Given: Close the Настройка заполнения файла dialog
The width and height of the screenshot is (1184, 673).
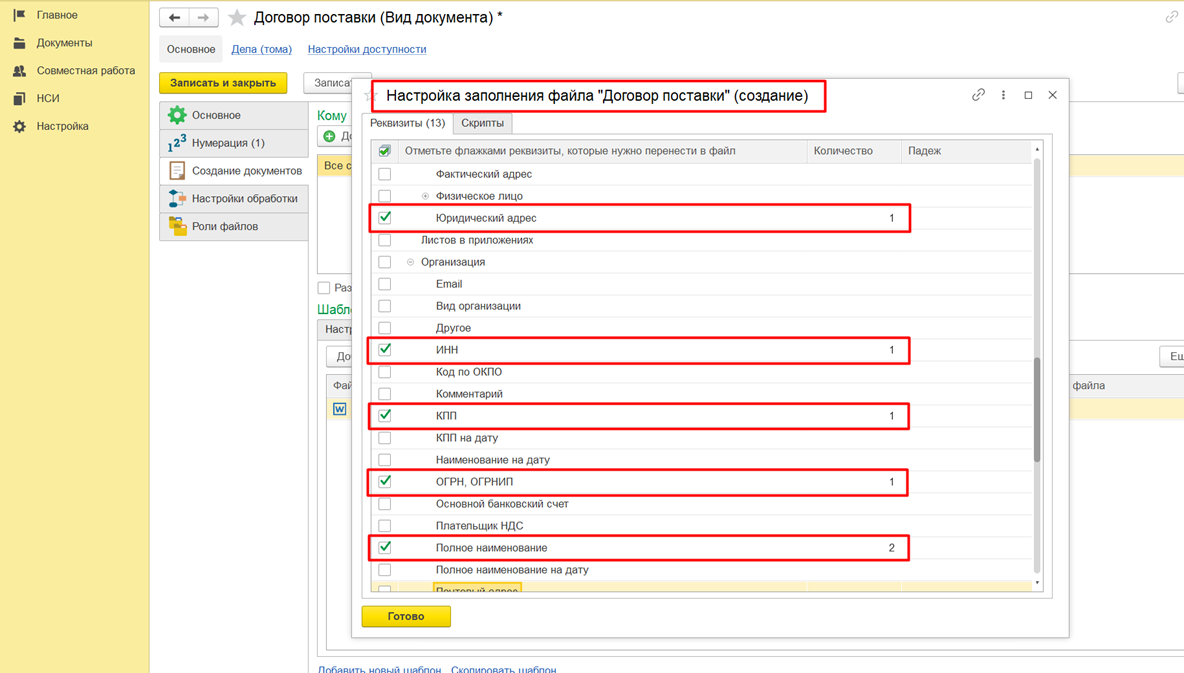Looking at the screenshot, I should [1053, 95].
